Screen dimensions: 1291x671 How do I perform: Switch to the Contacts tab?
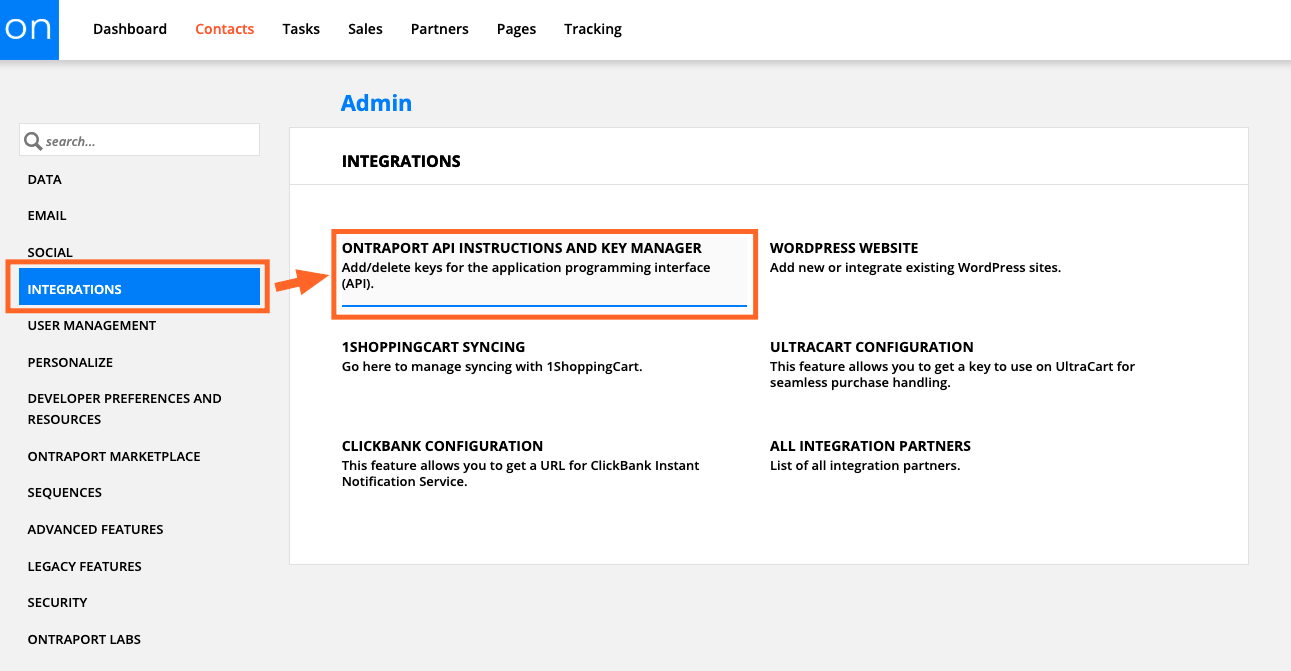click(224, 29)
